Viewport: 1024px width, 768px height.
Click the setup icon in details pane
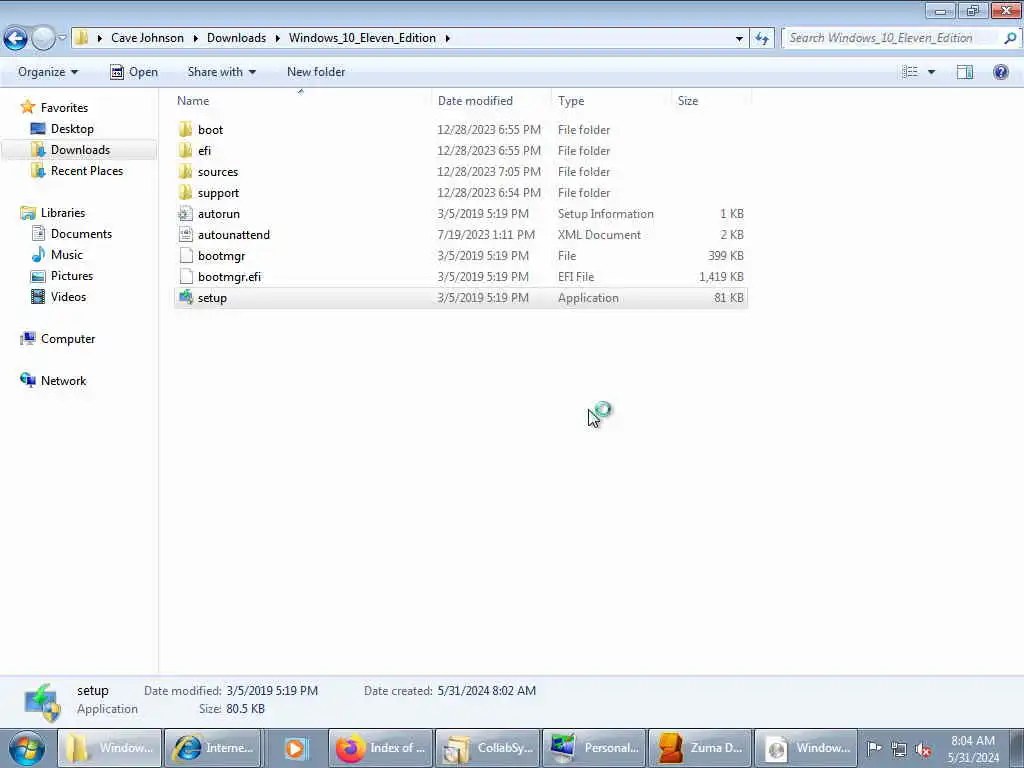point(42,702)
